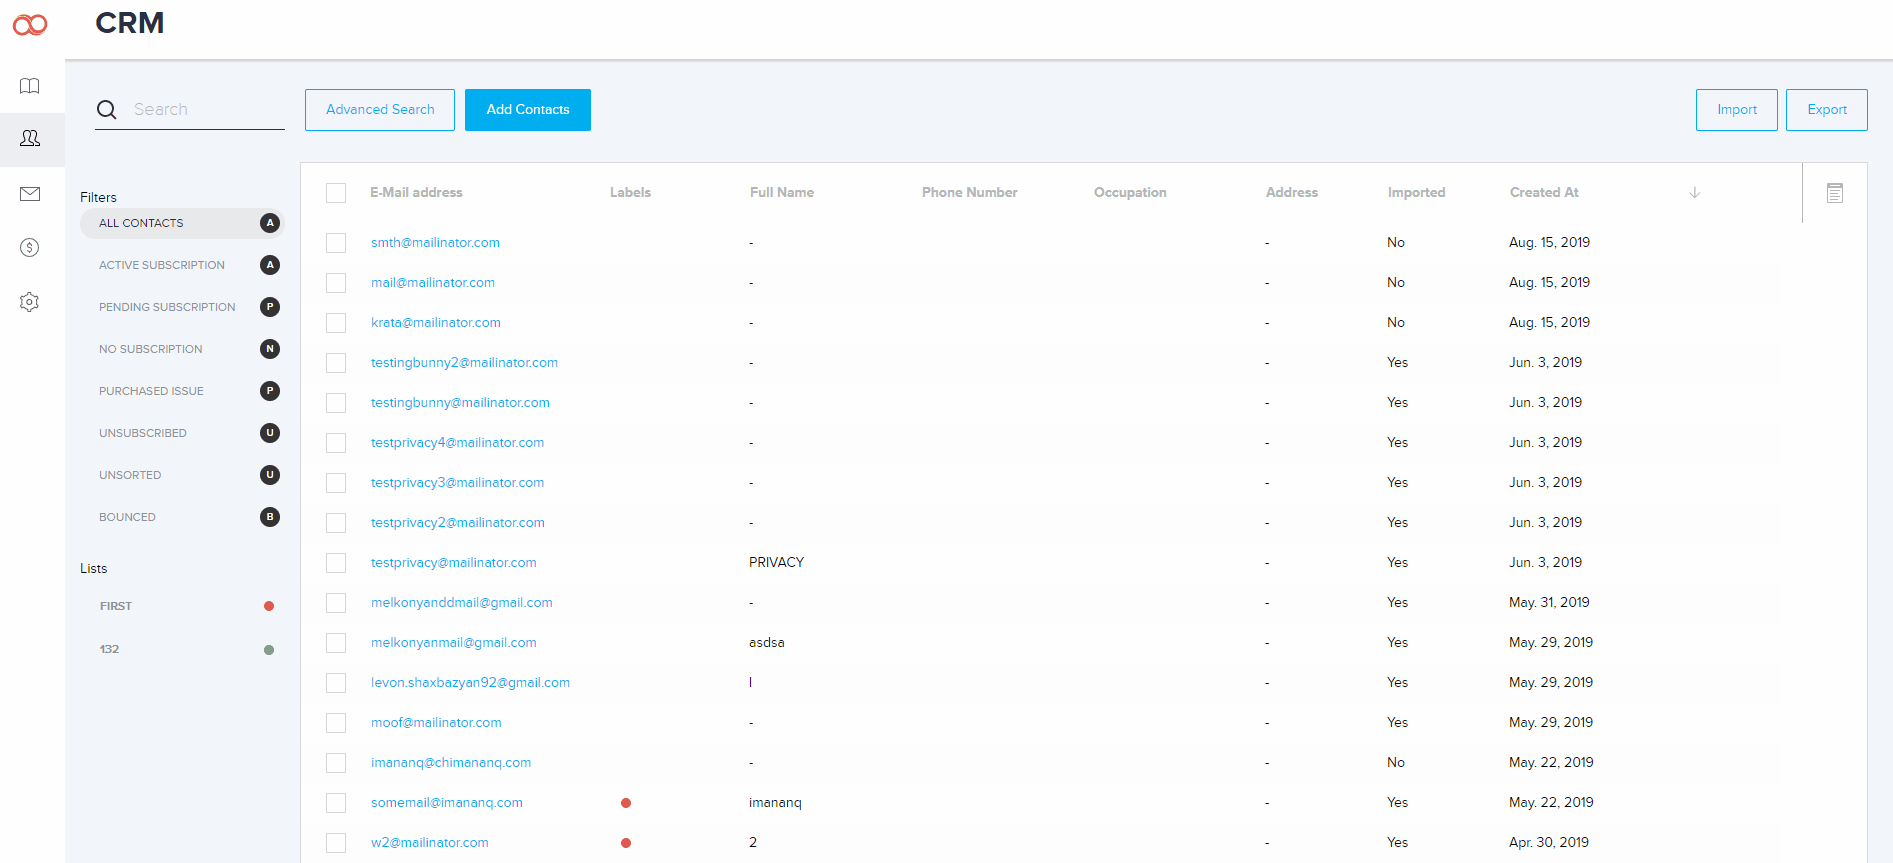
Task: Open the envelope mail icon in sidebar
Action: (30, 194)
